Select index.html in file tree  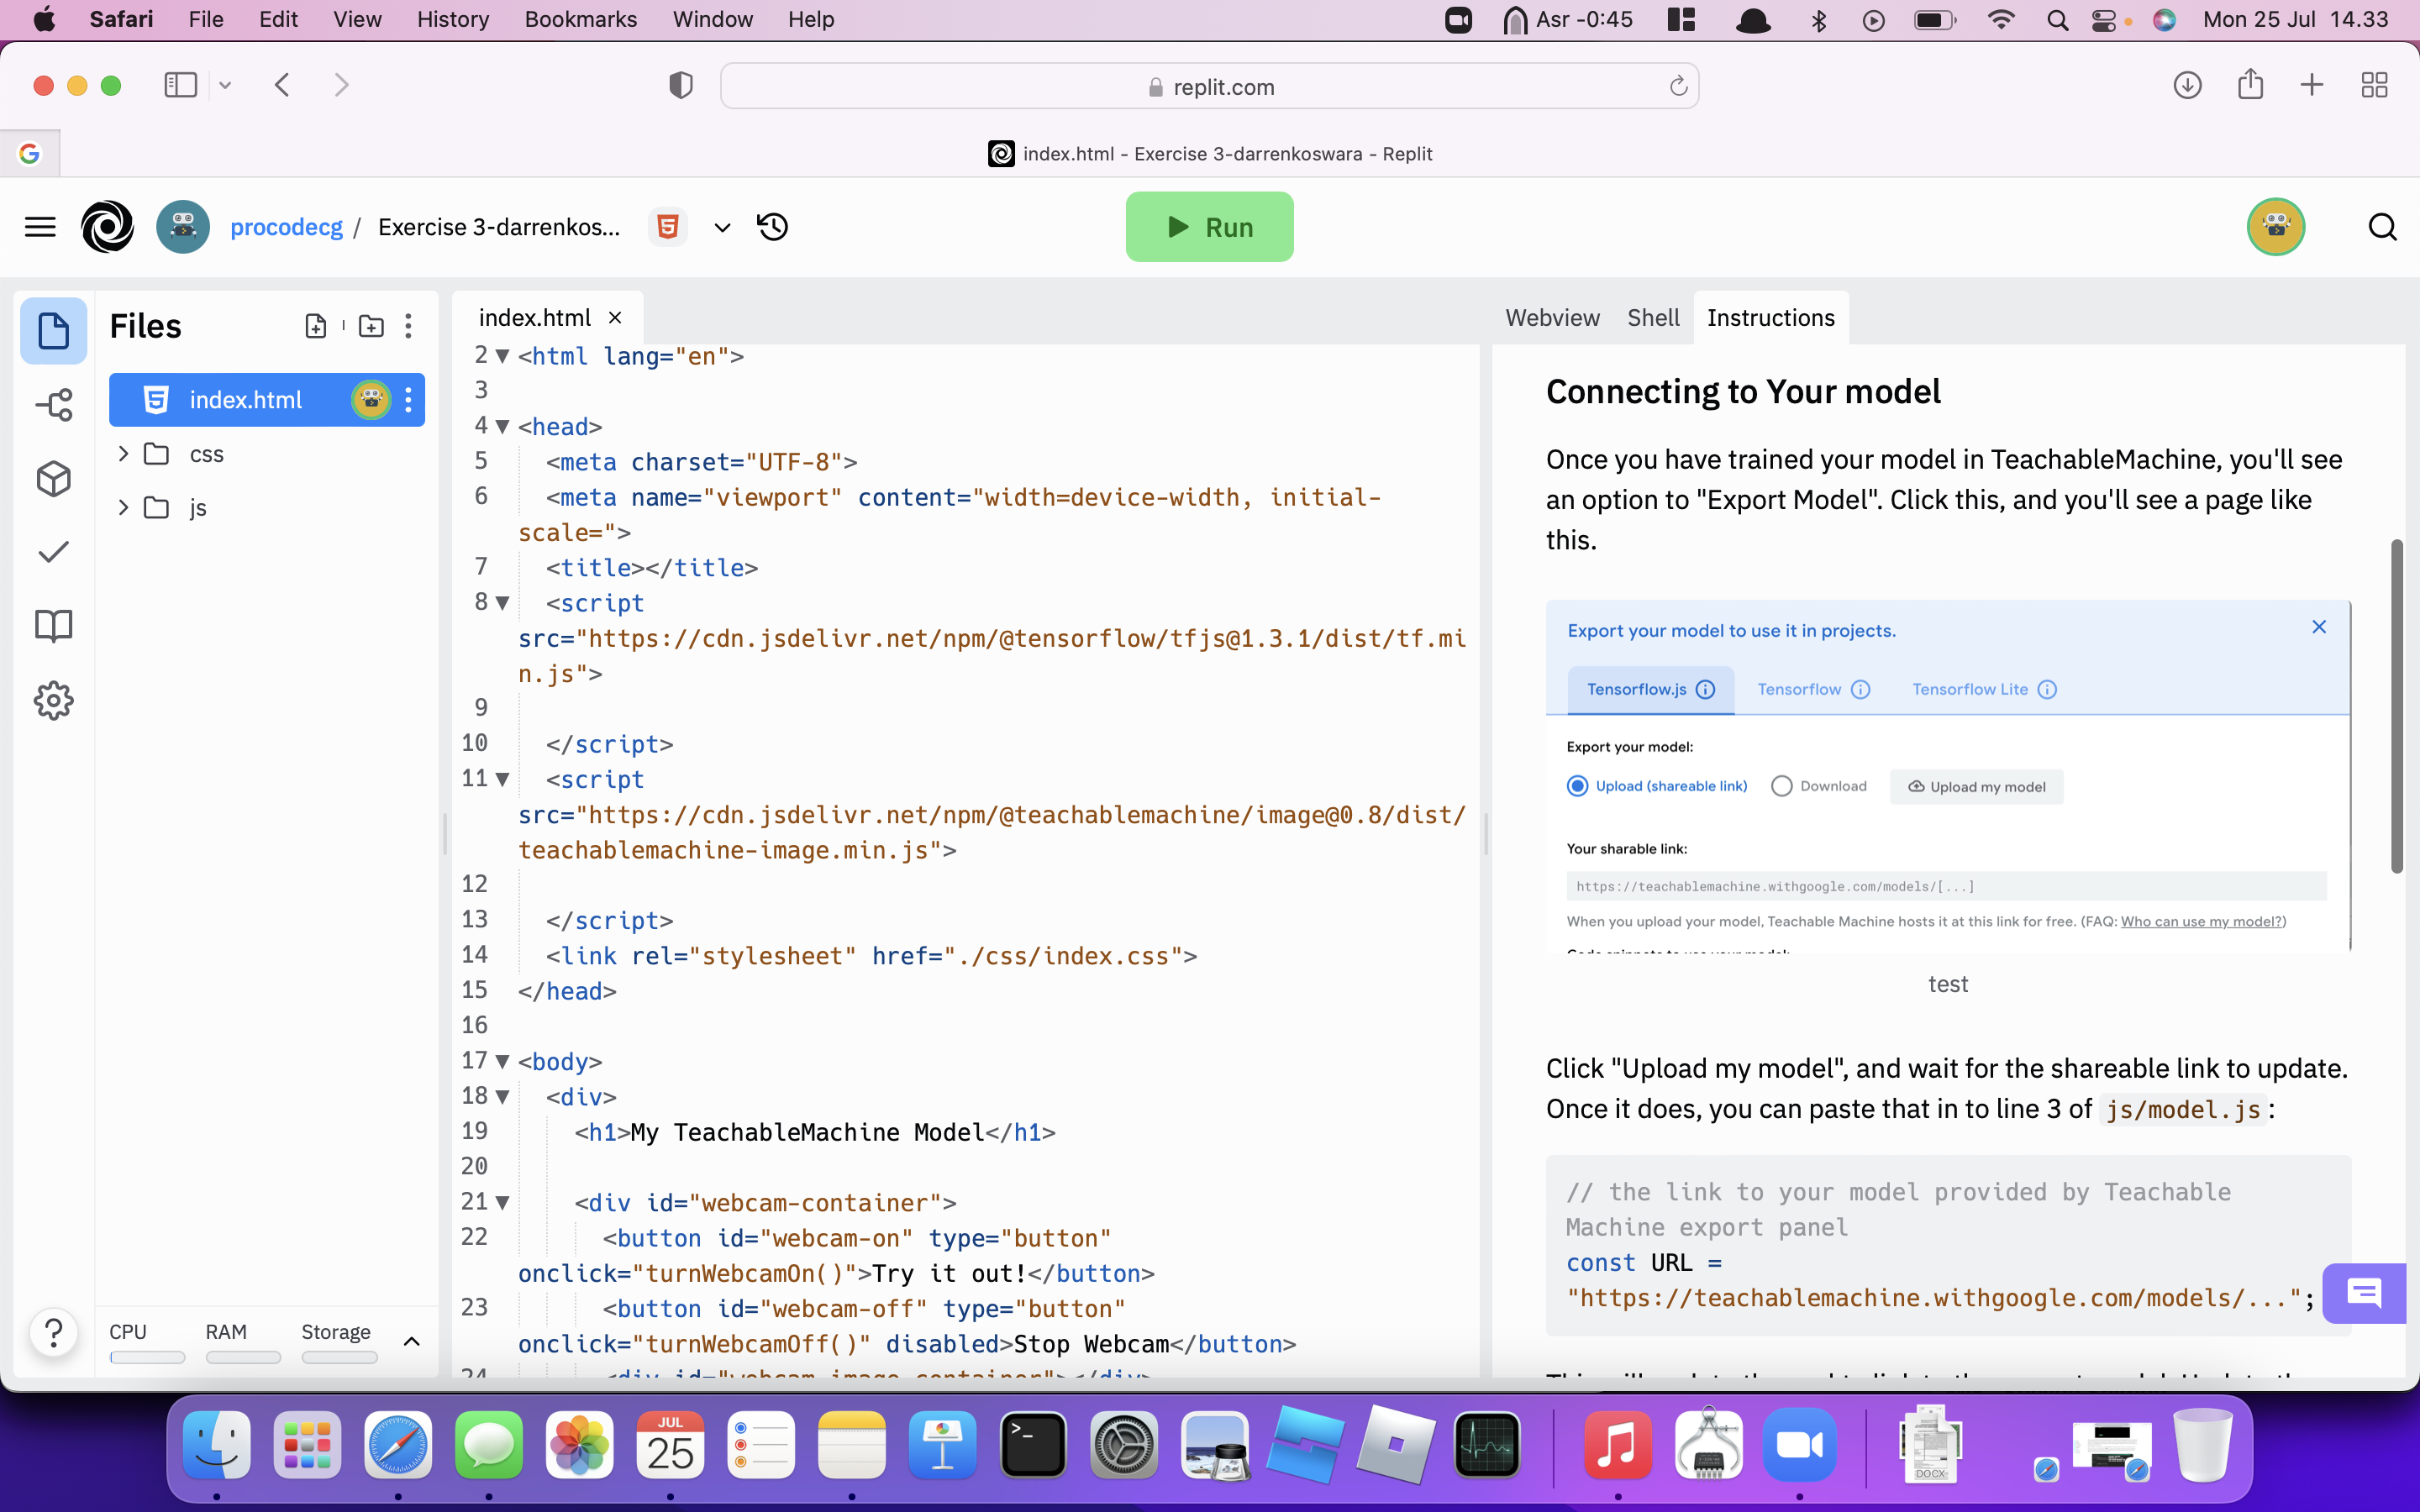click(266, 400)
